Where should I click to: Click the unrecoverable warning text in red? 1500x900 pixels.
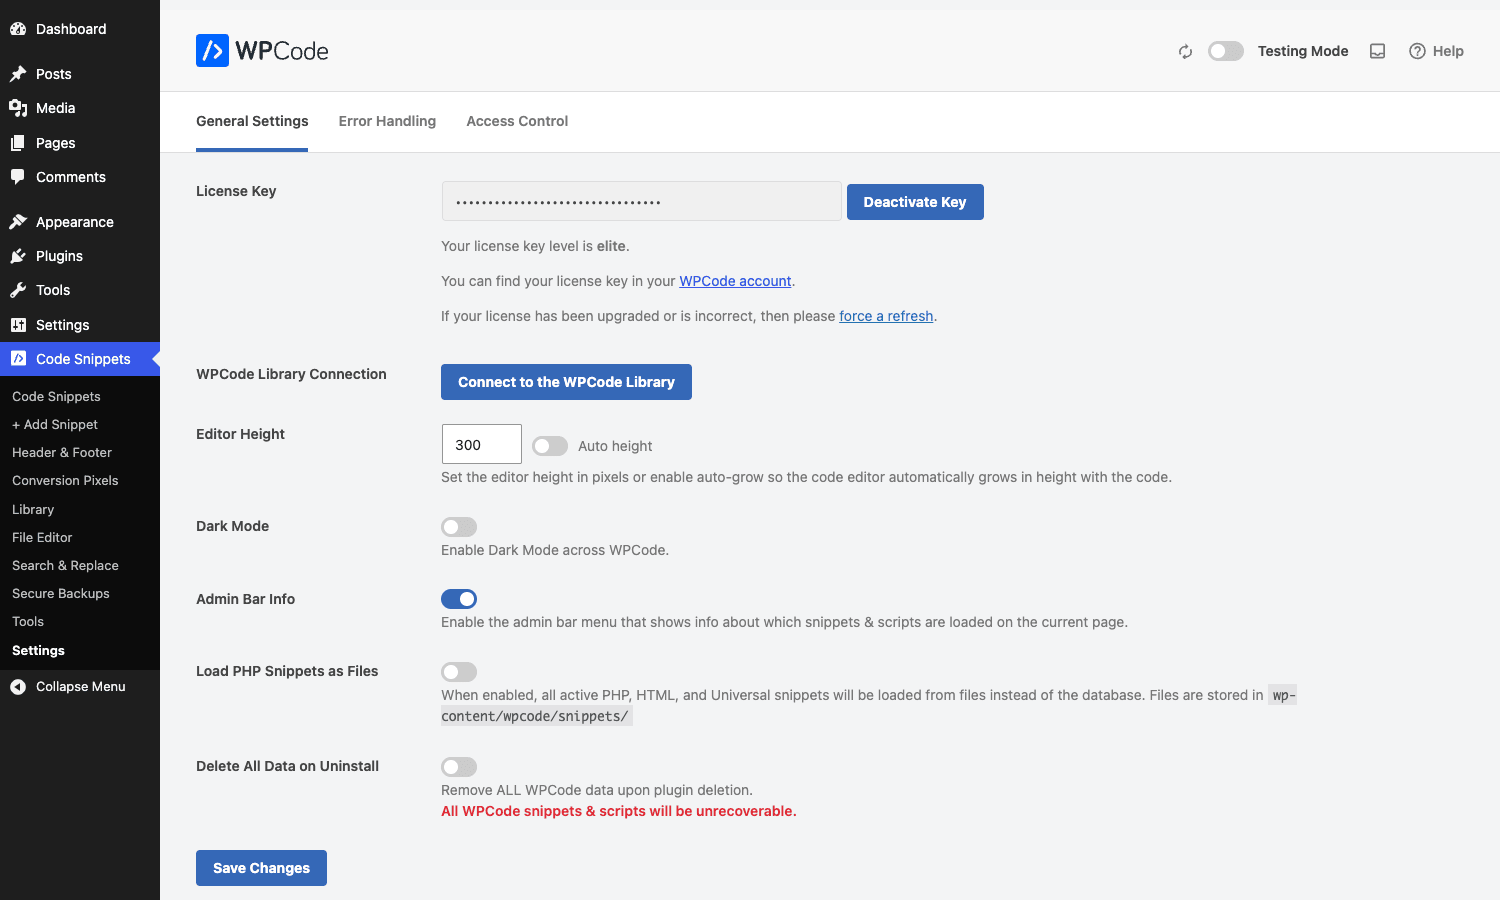tap(619, 811)
